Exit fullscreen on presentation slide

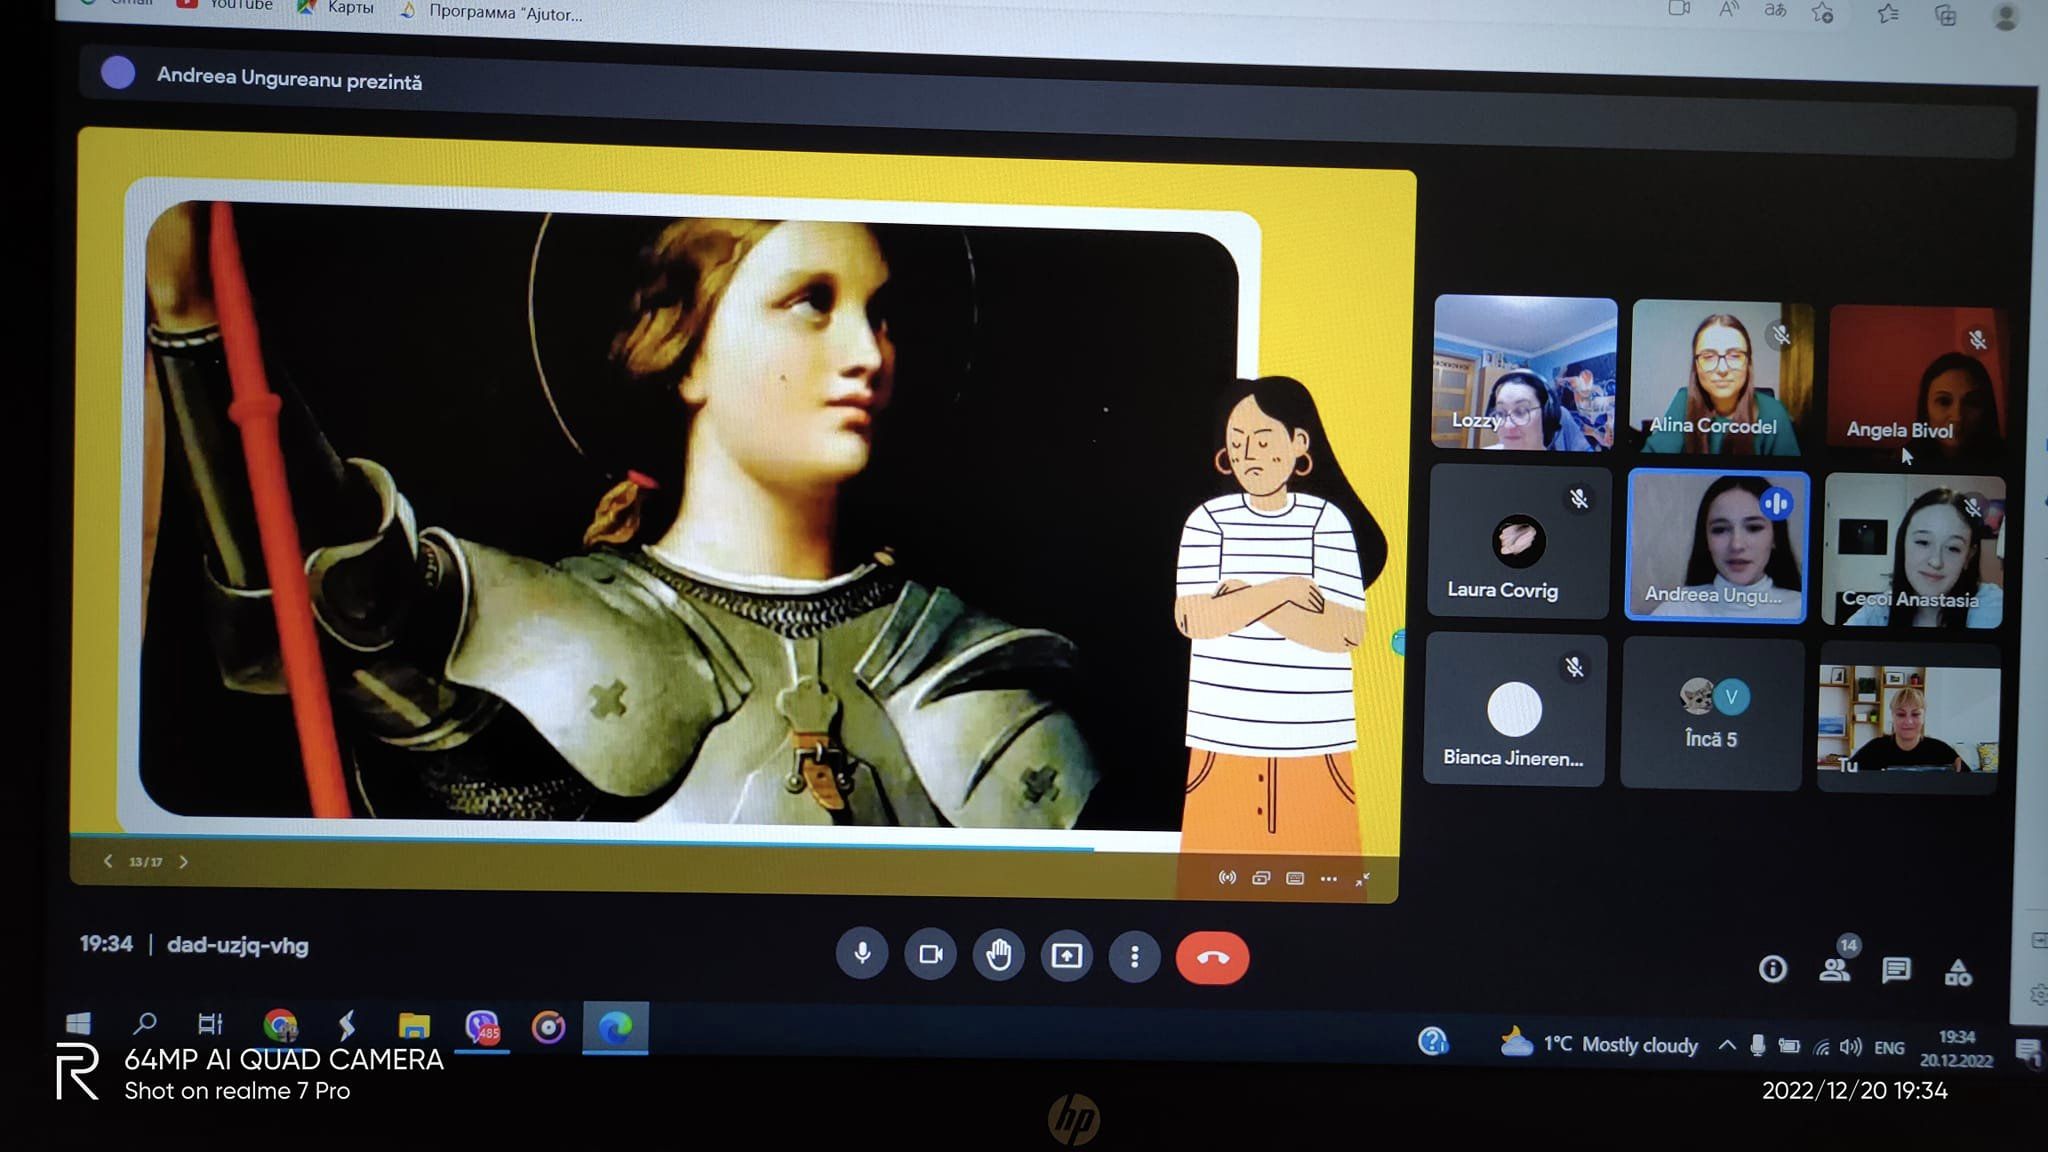tap(1362, 880)
